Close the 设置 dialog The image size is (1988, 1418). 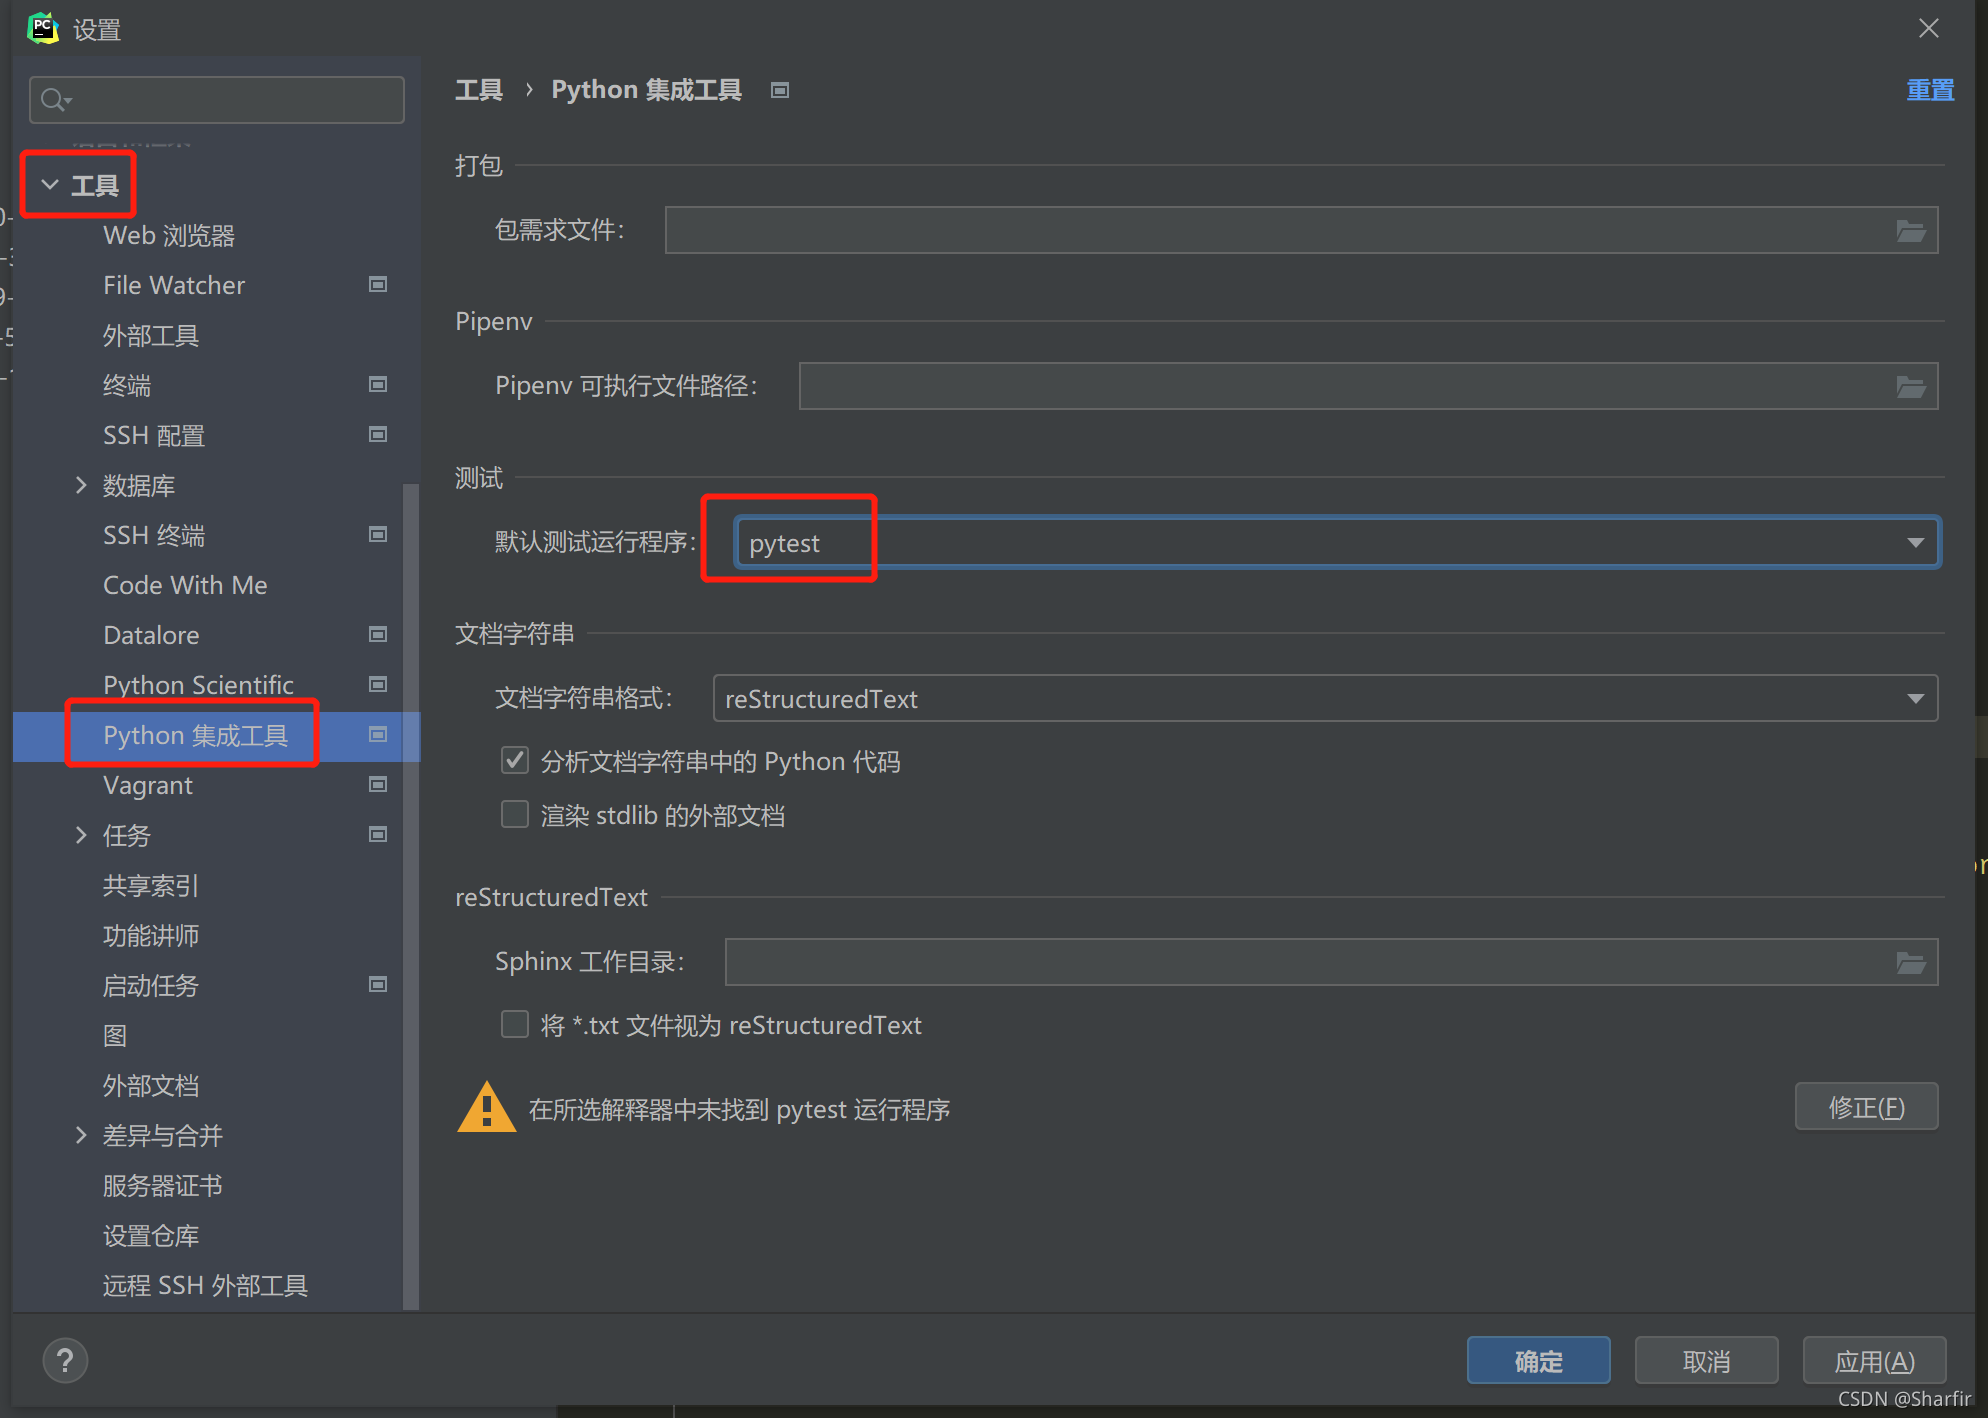1929,28
